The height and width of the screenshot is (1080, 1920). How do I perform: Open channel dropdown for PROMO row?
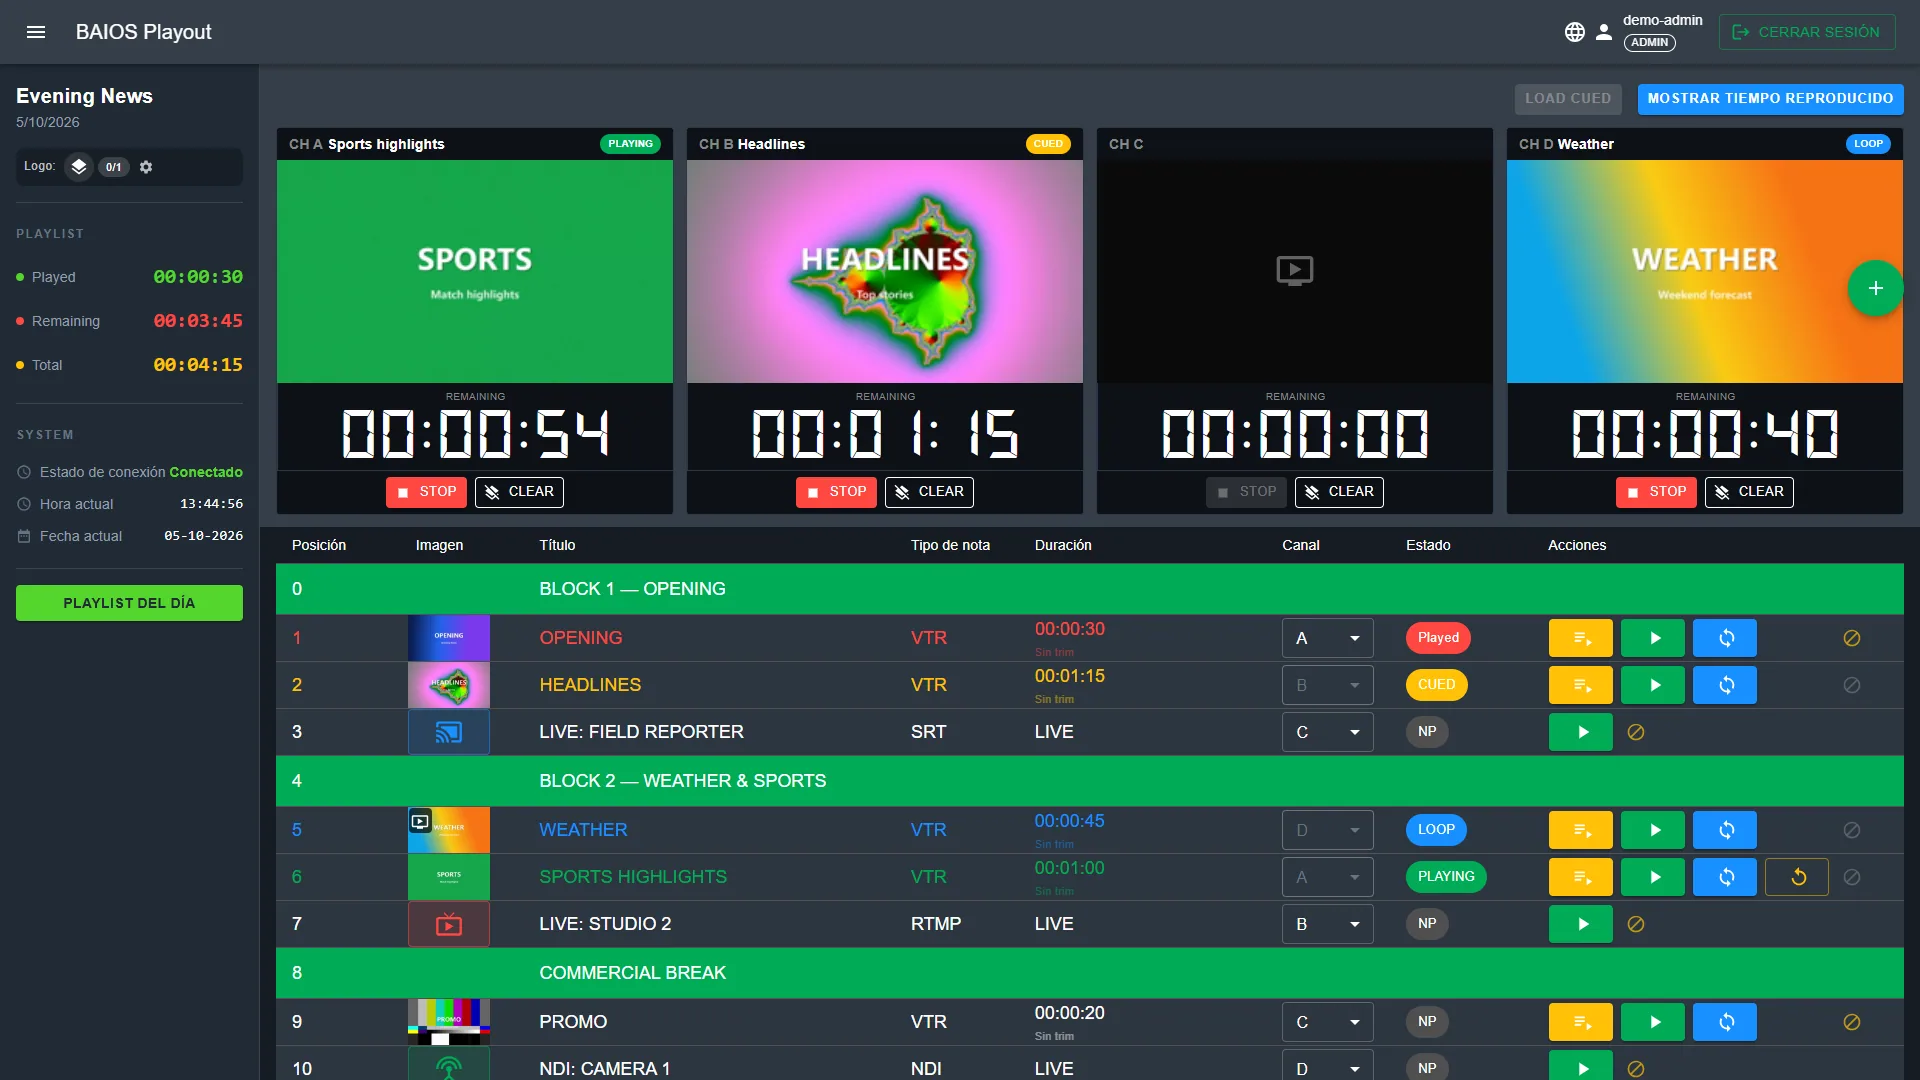tap(1327, 1022)
